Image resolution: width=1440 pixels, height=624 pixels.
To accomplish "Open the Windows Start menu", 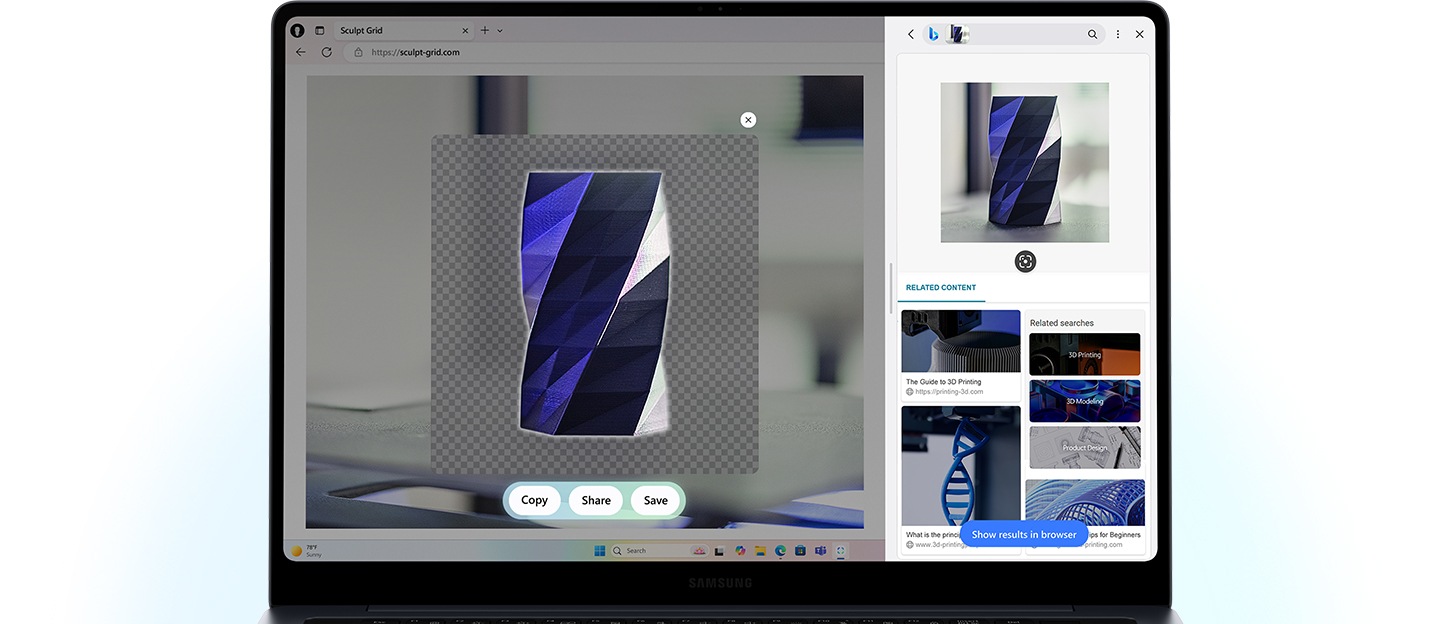I will [x=600, y=551].
